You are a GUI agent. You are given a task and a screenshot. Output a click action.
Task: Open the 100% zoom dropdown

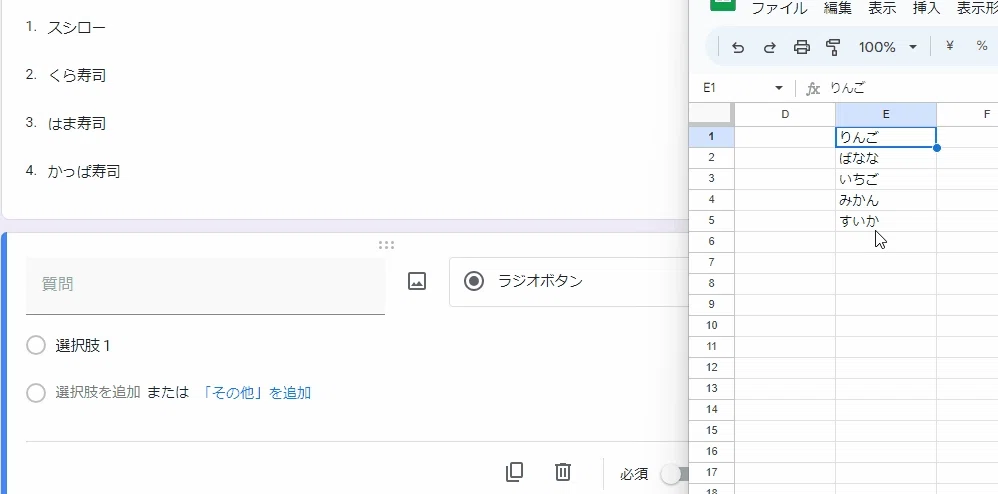coord(887,47)
